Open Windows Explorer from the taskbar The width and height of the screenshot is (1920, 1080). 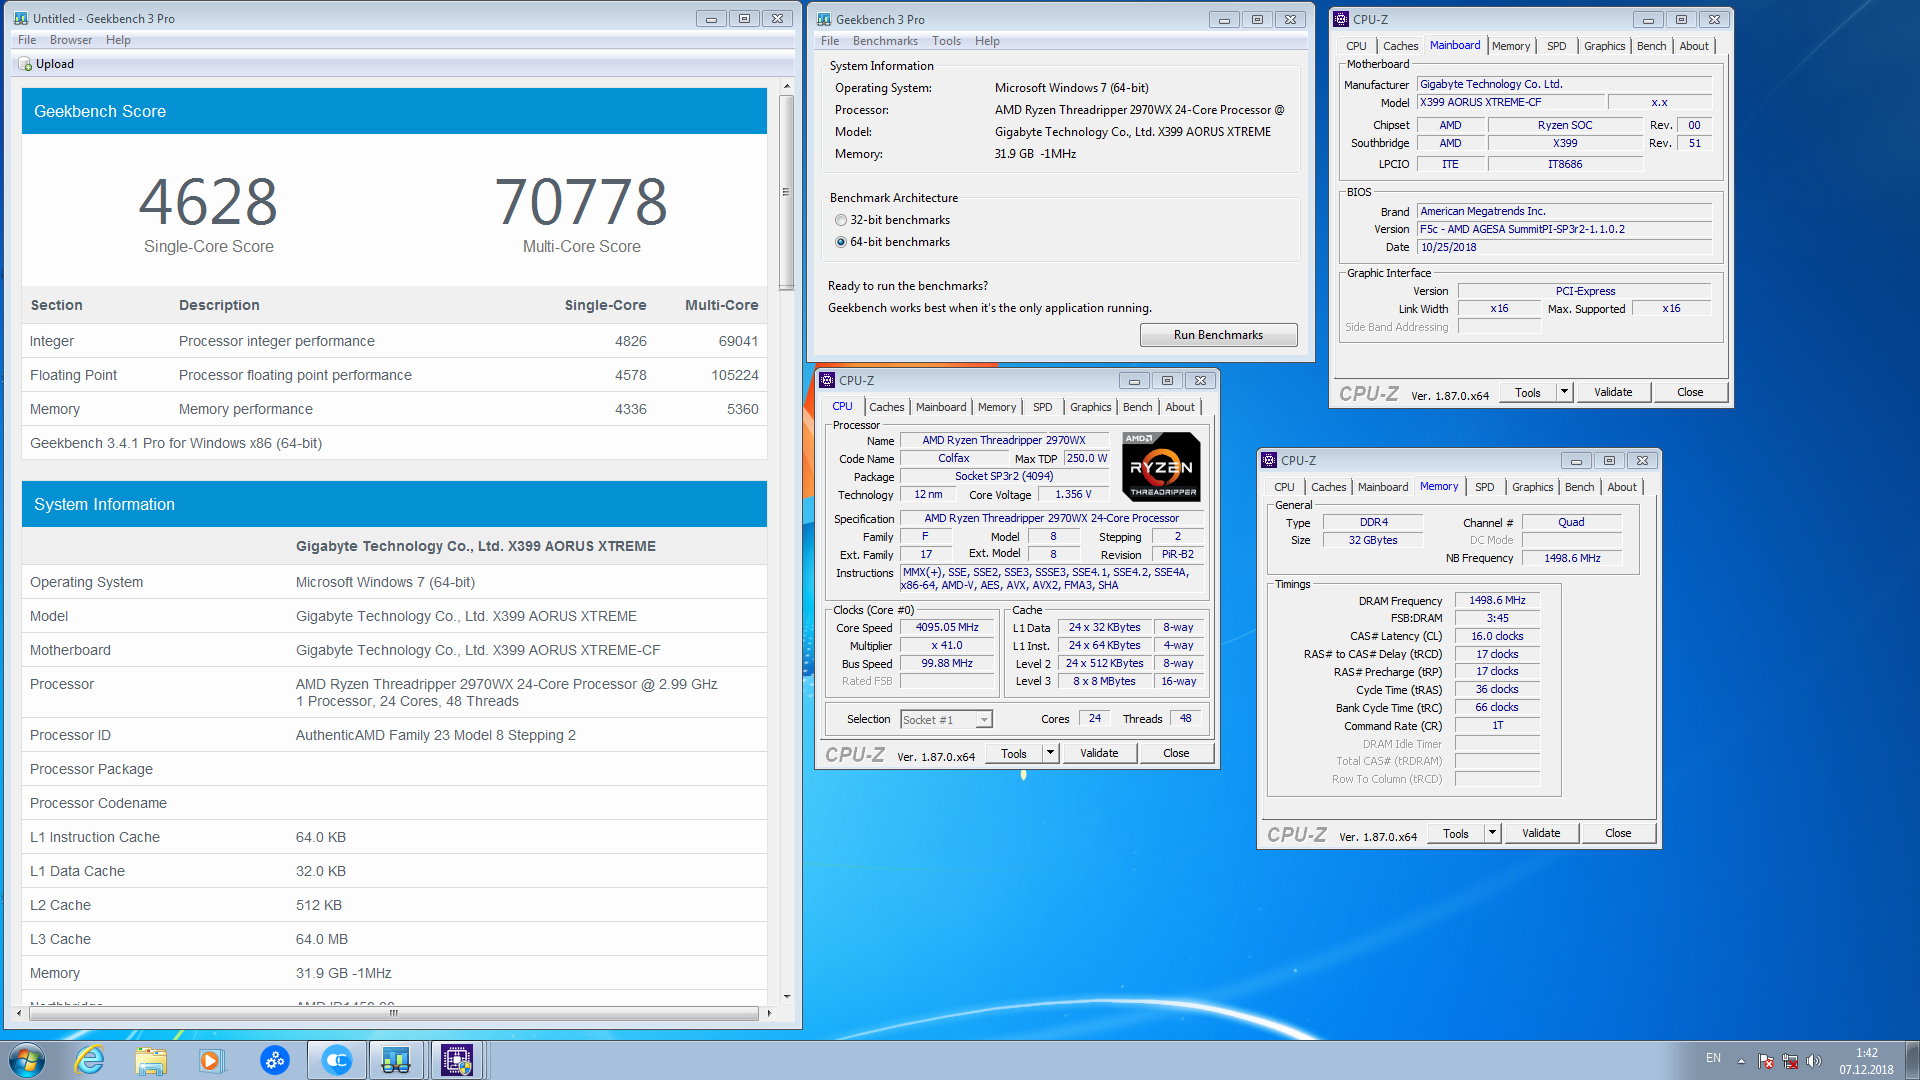click(151, 1060)
